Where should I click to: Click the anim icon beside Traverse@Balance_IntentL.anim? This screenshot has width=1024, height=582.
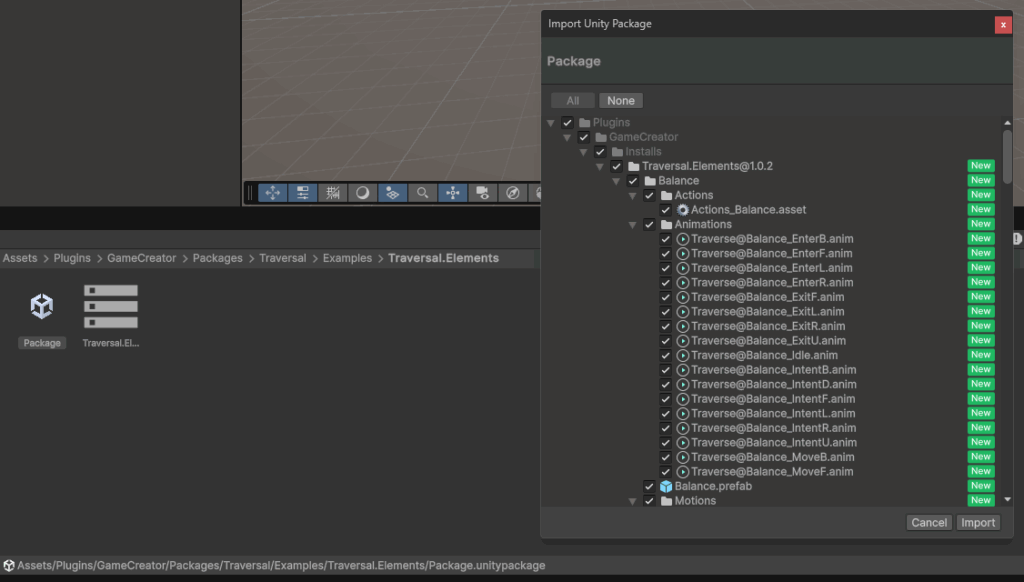[682, 413]
